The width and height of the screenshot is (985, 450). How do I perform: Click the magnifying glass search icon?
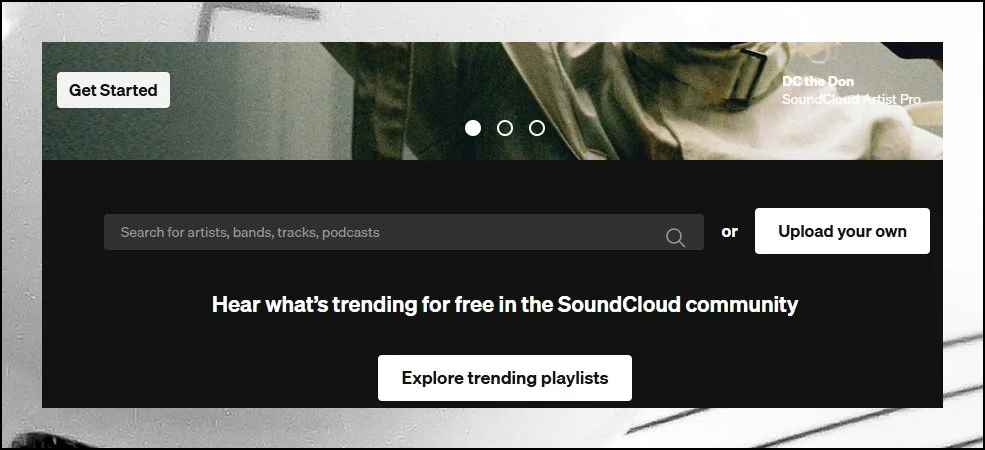coord(675,238)
